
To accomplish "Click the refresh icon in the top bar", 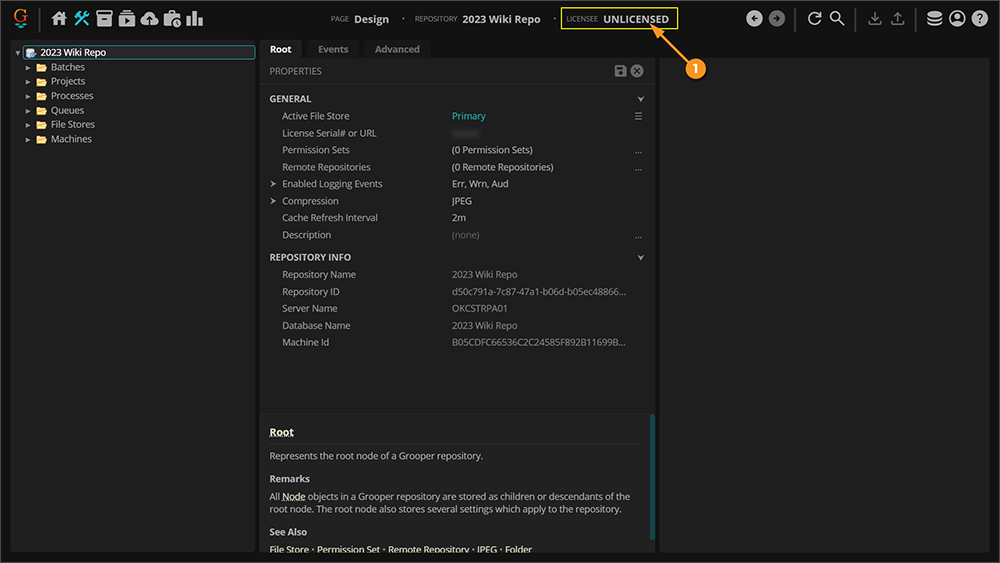I will [x=814, y=18].
